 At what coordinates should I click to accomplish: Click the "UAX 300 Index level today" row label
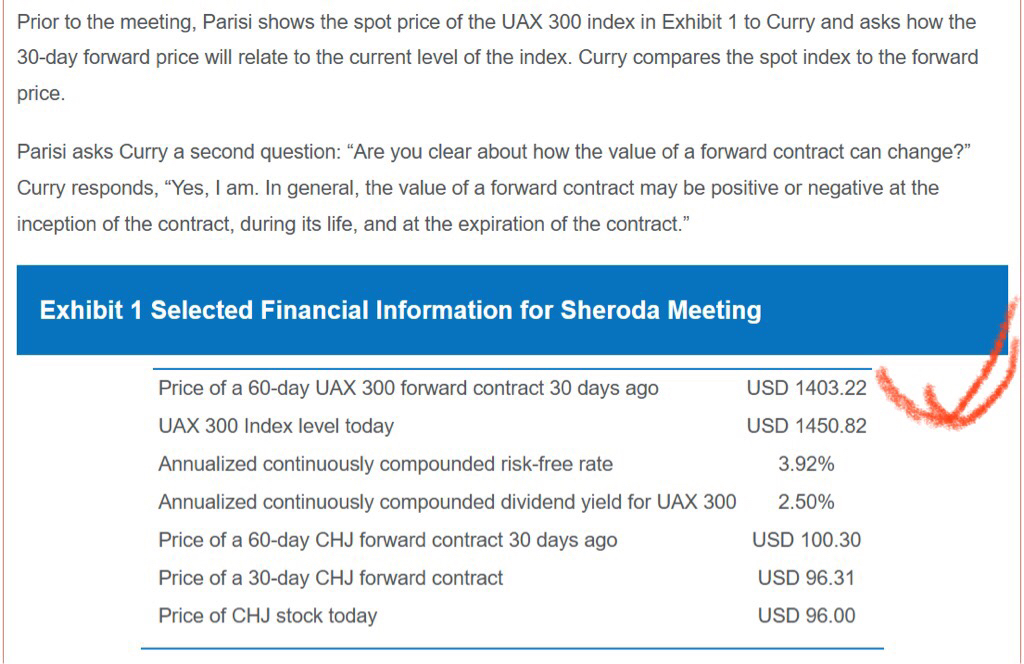pyautogui.click(x=276, y=426)
